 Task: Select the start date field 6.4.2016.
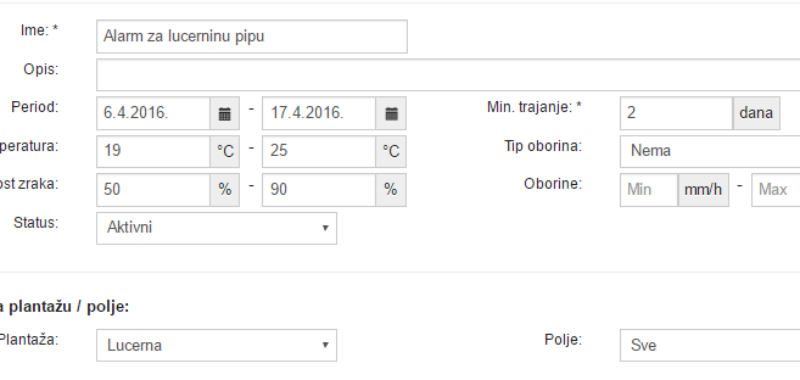coord(153,113)
